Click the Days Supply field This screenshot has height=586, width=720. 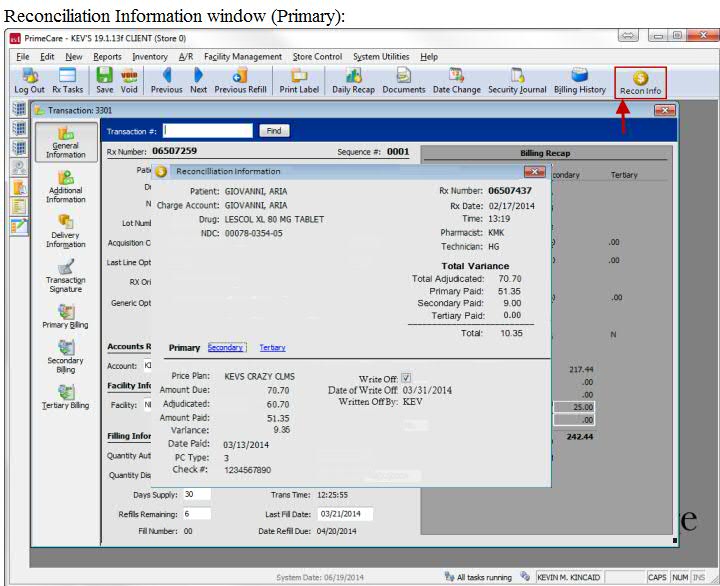coord(197,494)
